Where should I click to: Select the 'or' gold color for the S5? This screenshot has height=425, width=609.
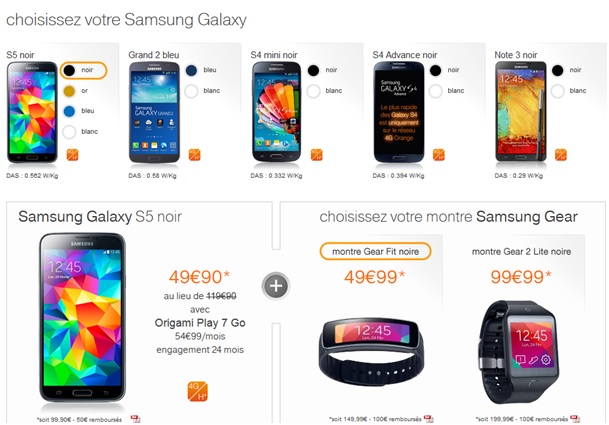(76, 91)
